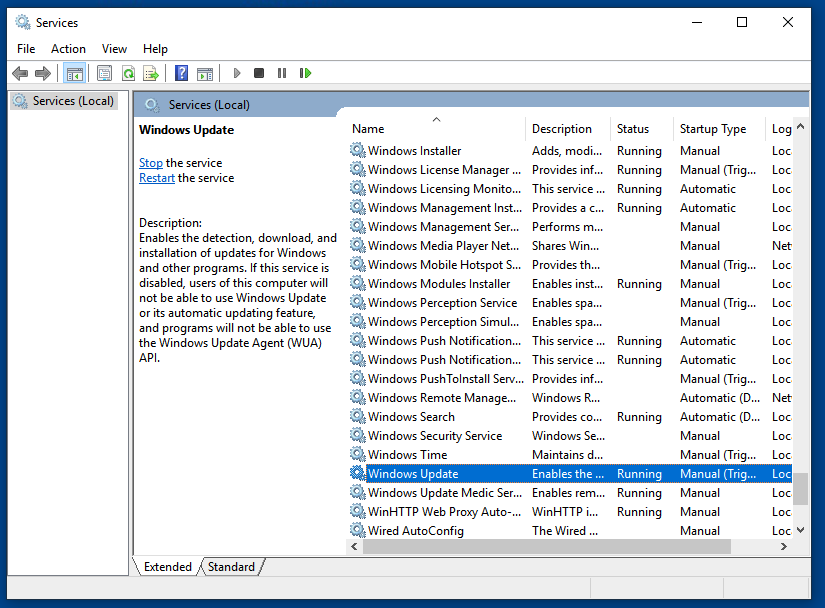This screenshot has height=608, width=825.
Task: Click the Stop the service link
Action: tap(151, 163)
